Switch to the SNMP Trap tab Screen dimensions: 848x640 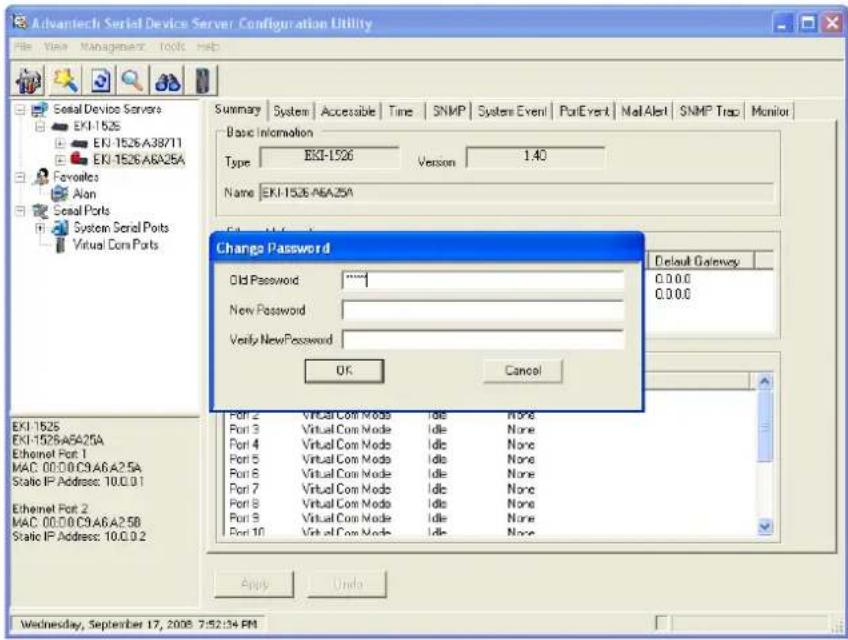pyautogui.click(x=709, y=111)
